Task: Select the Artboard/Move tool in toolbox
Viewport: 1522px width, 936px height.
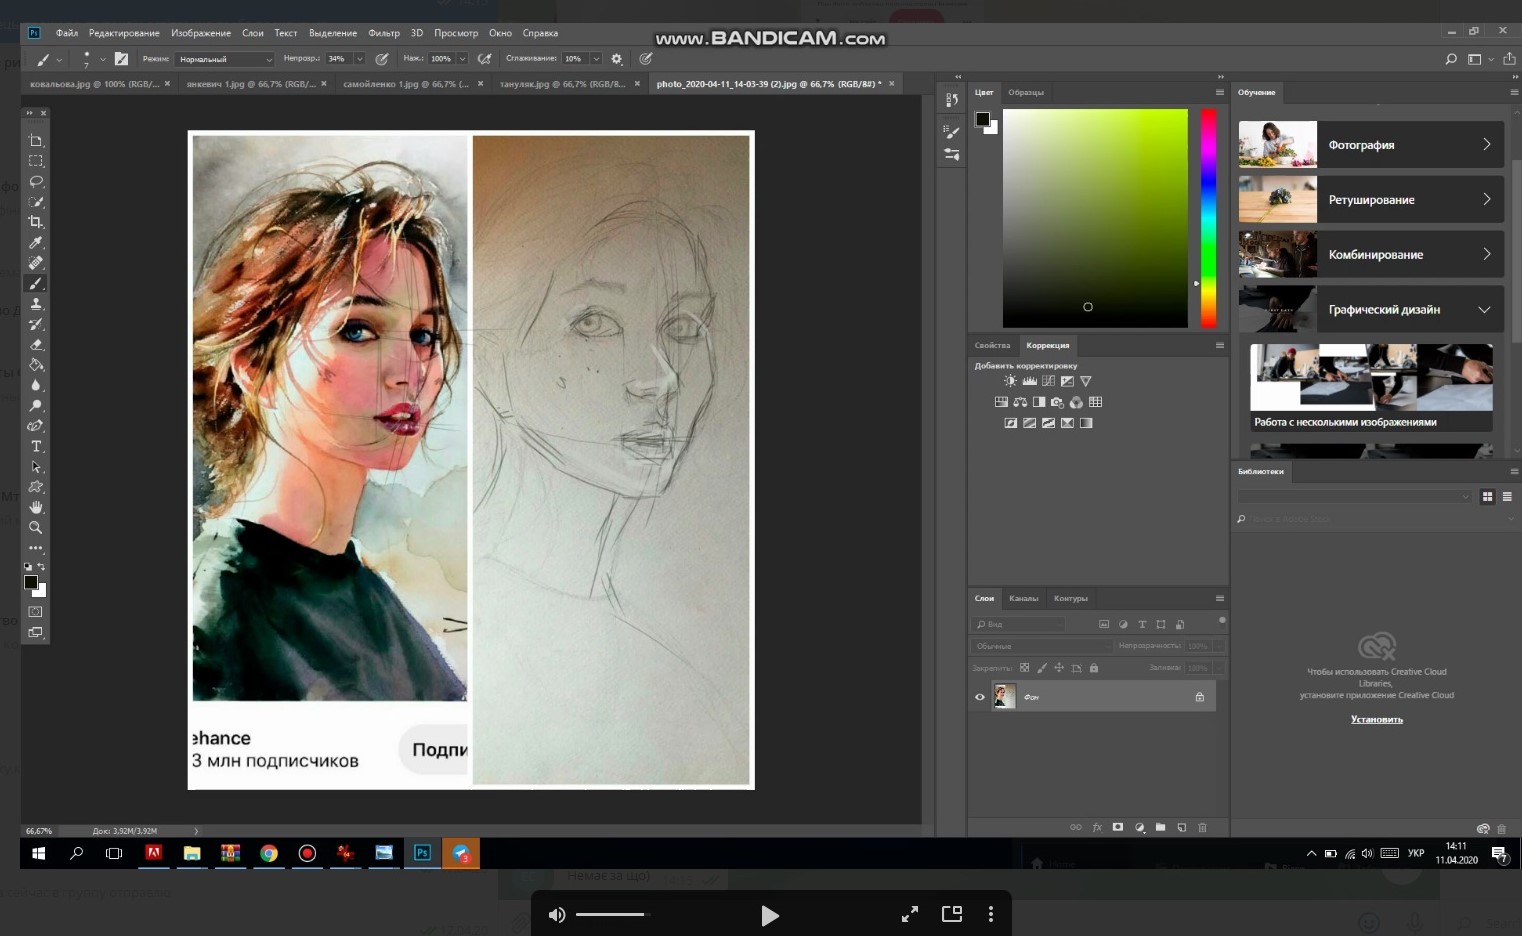Action: (36, 141)
